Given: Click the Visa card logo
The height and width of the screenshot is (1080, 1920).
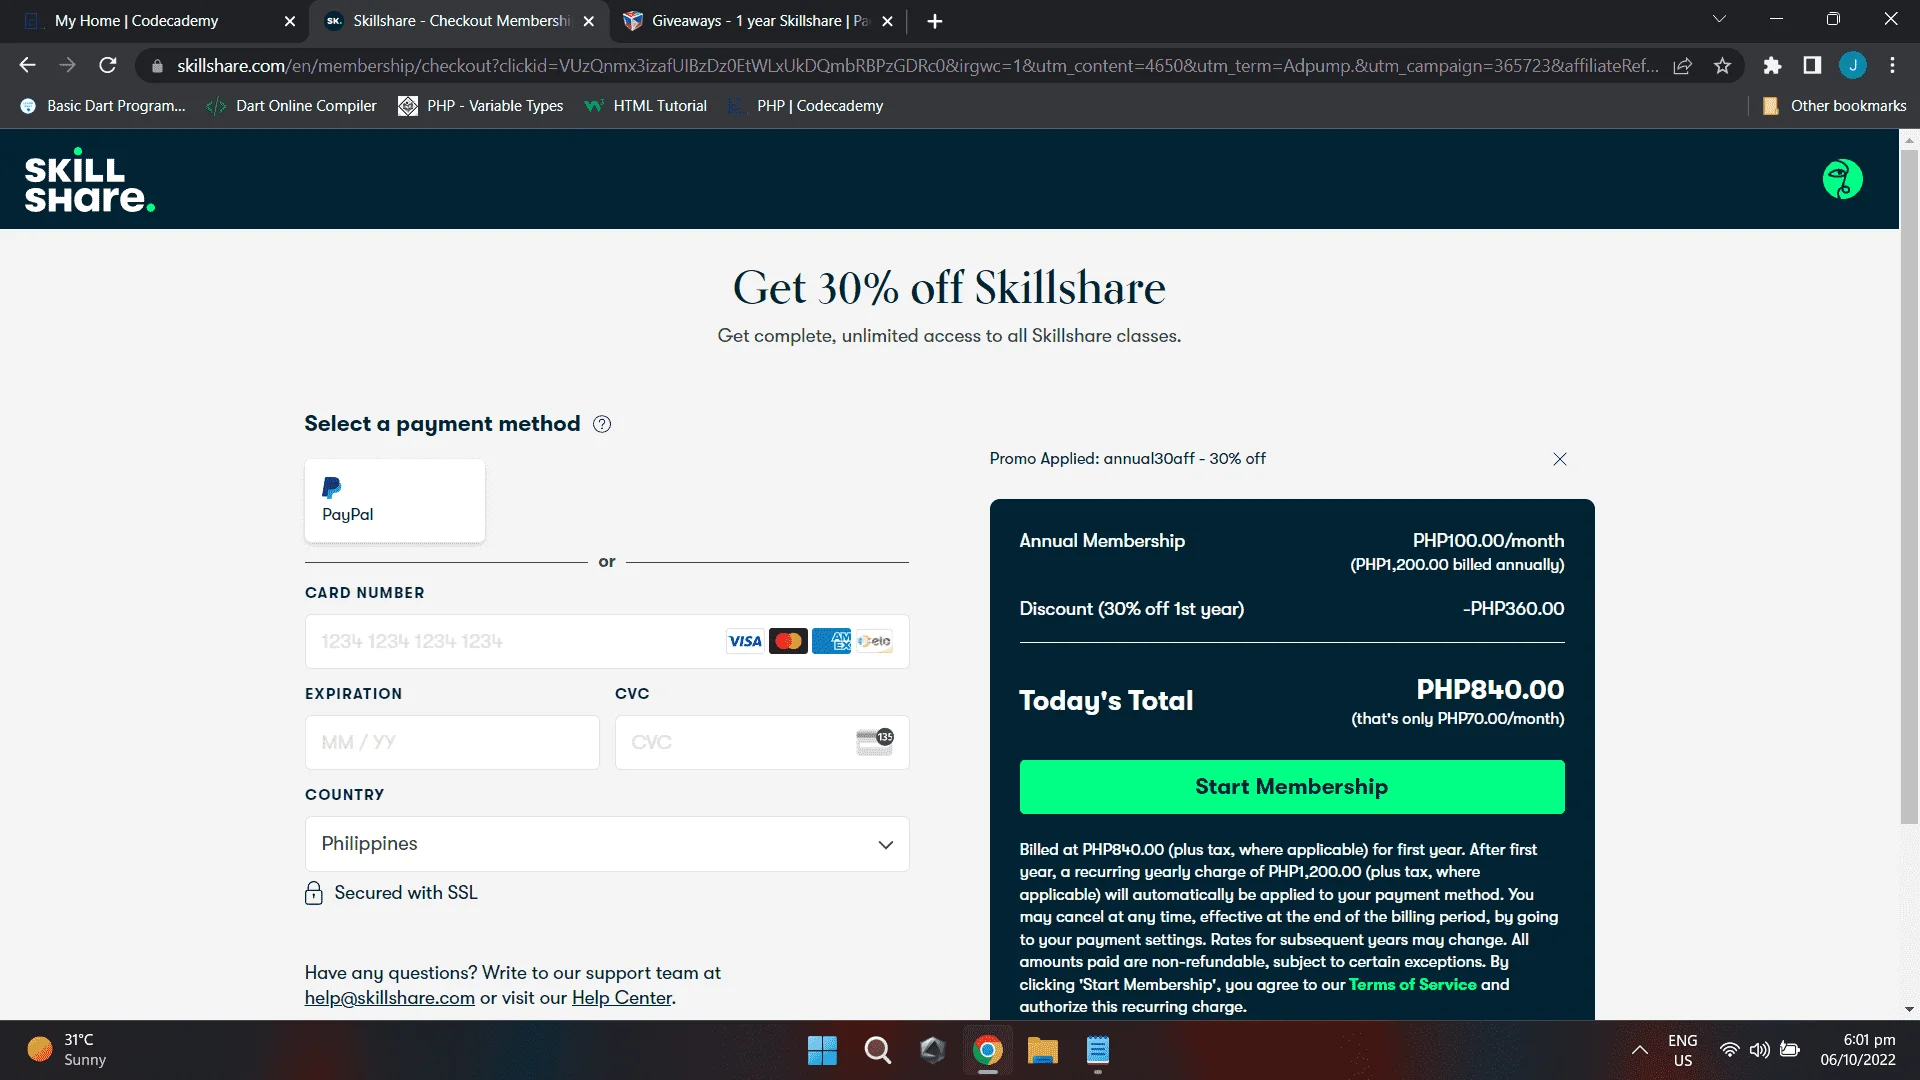Looking at the screenshot, I should pos(745,641).
